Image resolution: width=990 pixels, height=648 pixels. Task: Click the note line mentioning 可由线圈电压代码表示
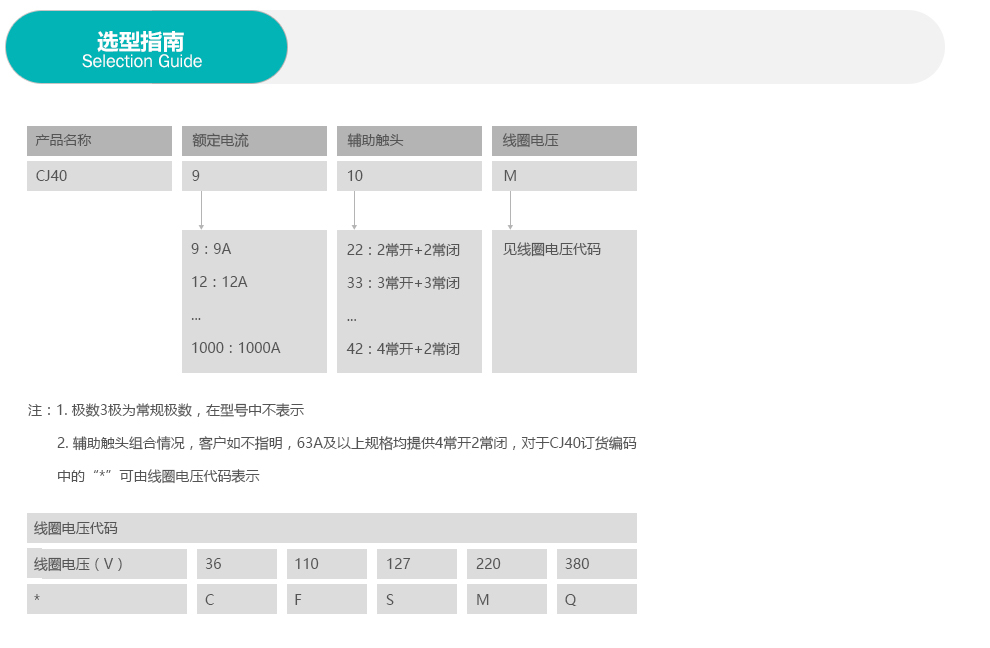coord(158,476)
